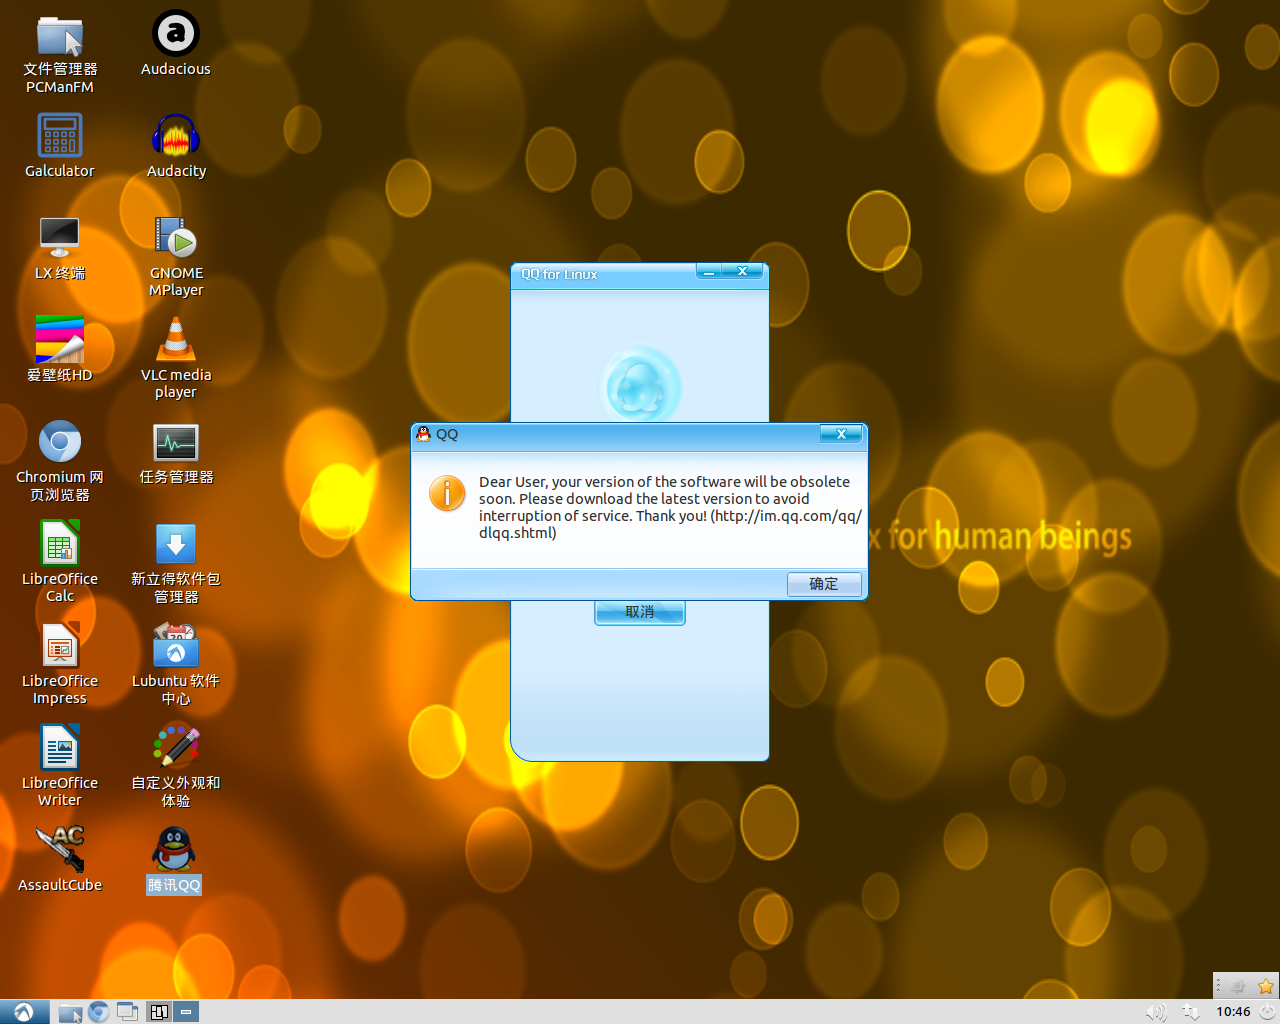Open the volume speaker tray icon
Viewport: 1280px width, 1024px height.
(x=1156, y=1012)
